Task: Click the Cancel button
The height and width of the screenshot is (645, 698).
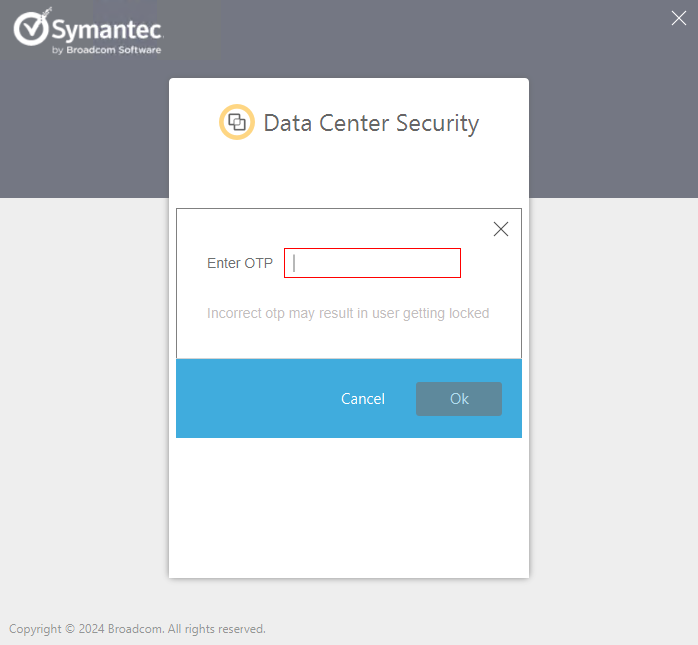Action: 363,399
